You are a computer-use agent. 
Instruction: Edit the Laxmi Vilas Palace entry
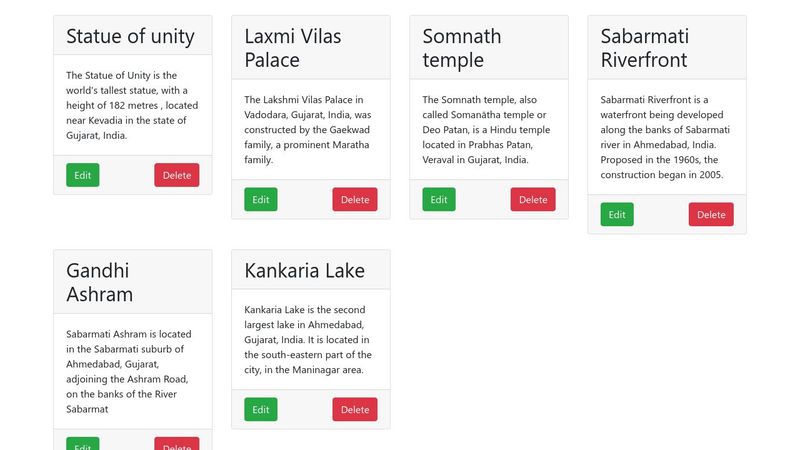pos(260,199)
